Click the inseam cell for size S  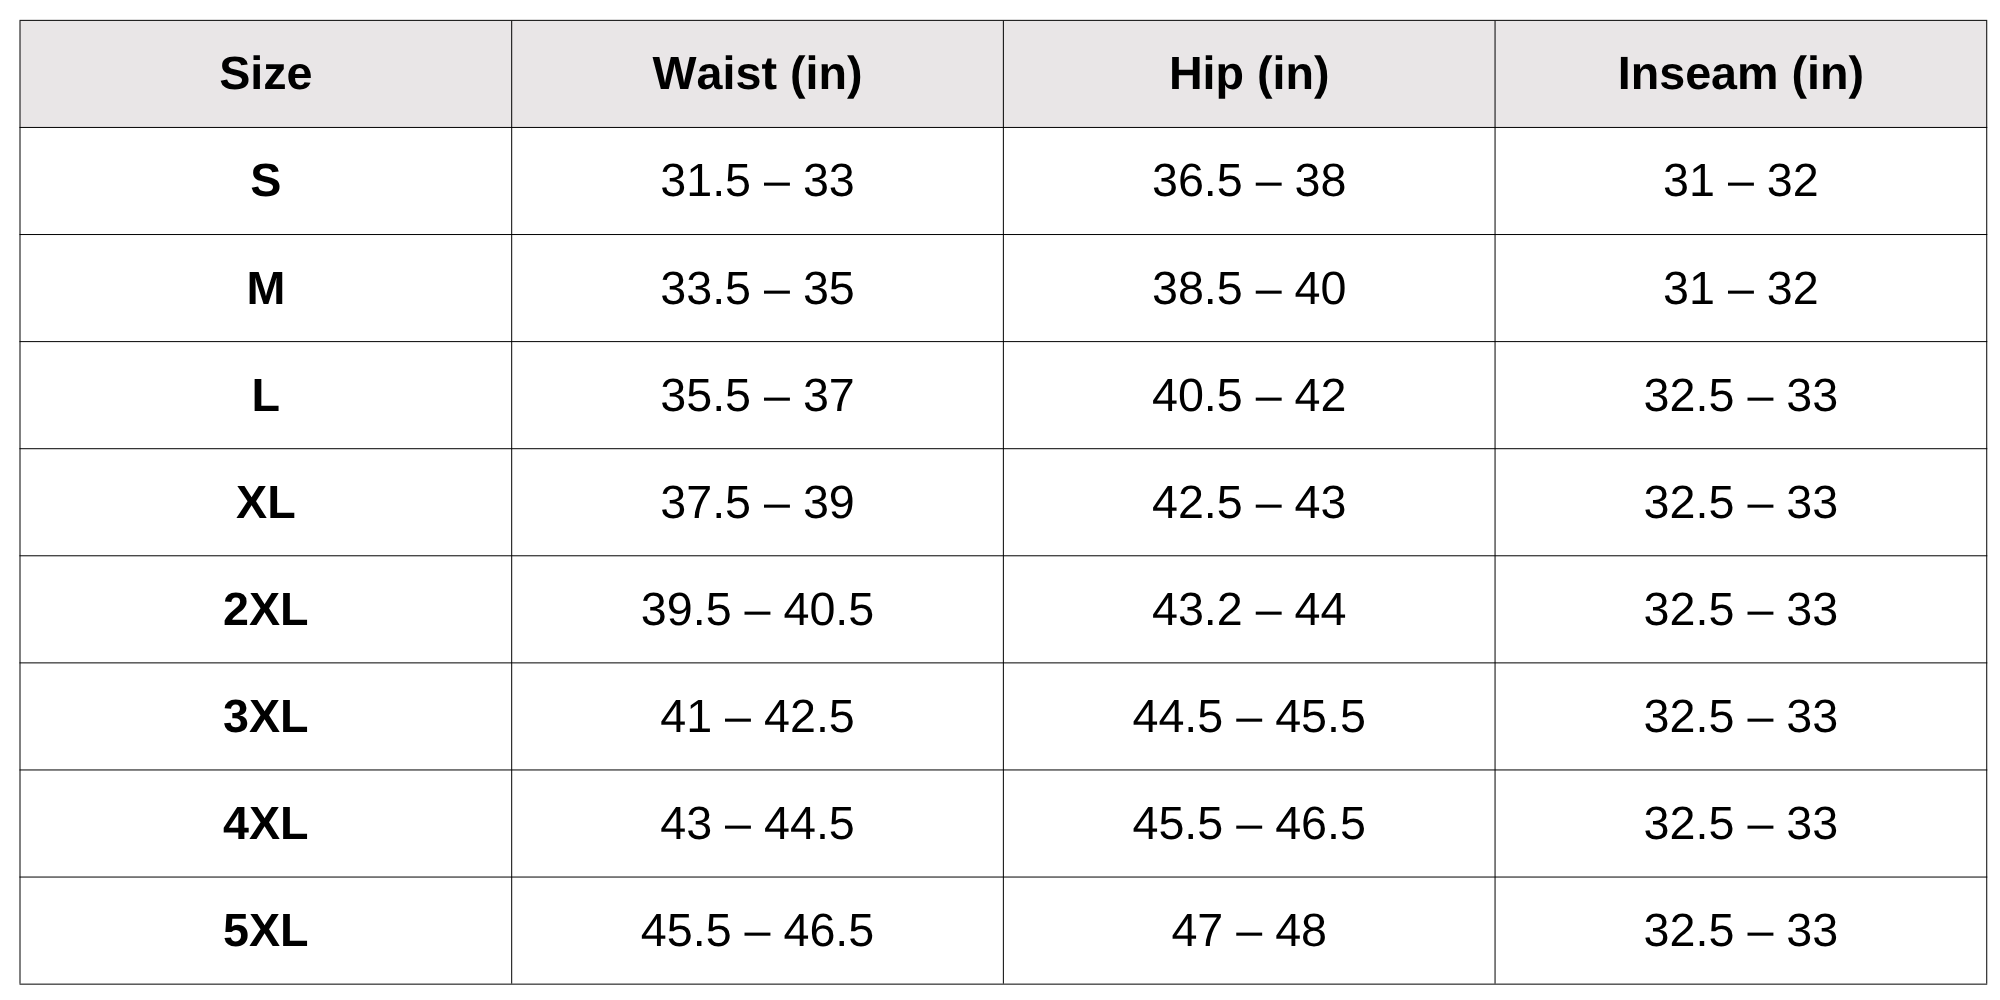click(1740, 181)
